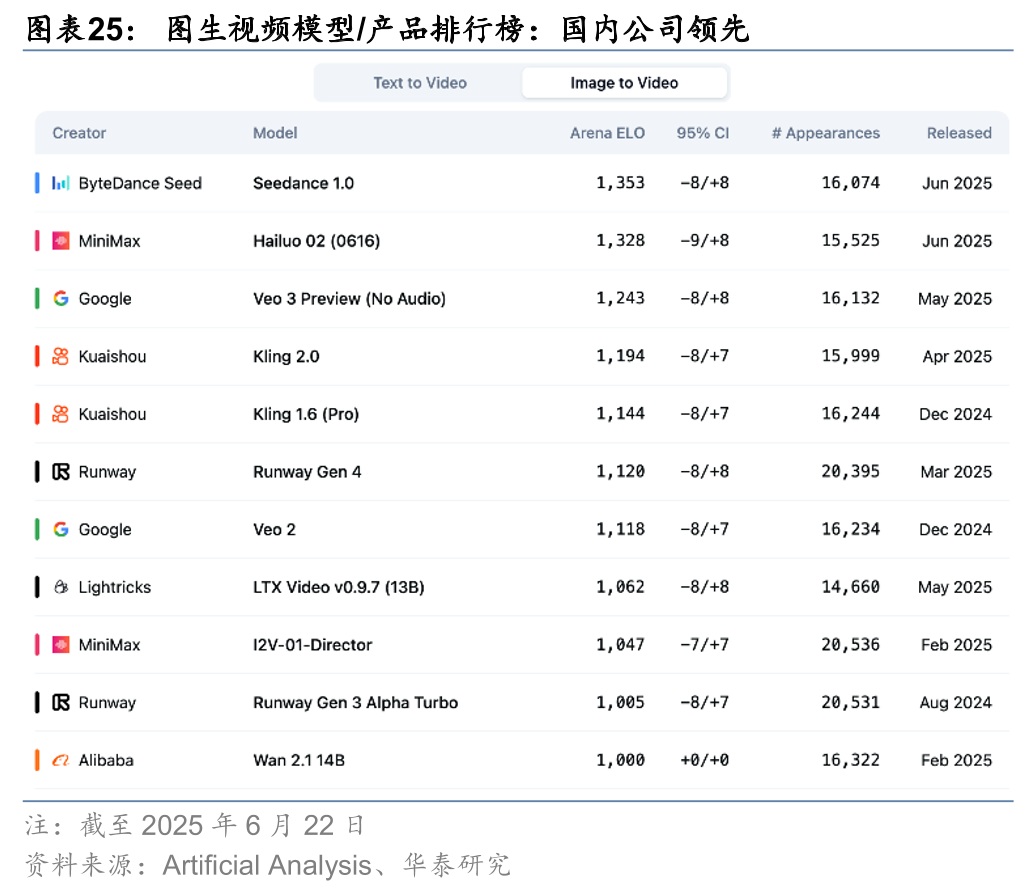Click the Arena ELO value 1,353
The width and height of the screenshot is (1036, 892).
(x=620, y=182)
